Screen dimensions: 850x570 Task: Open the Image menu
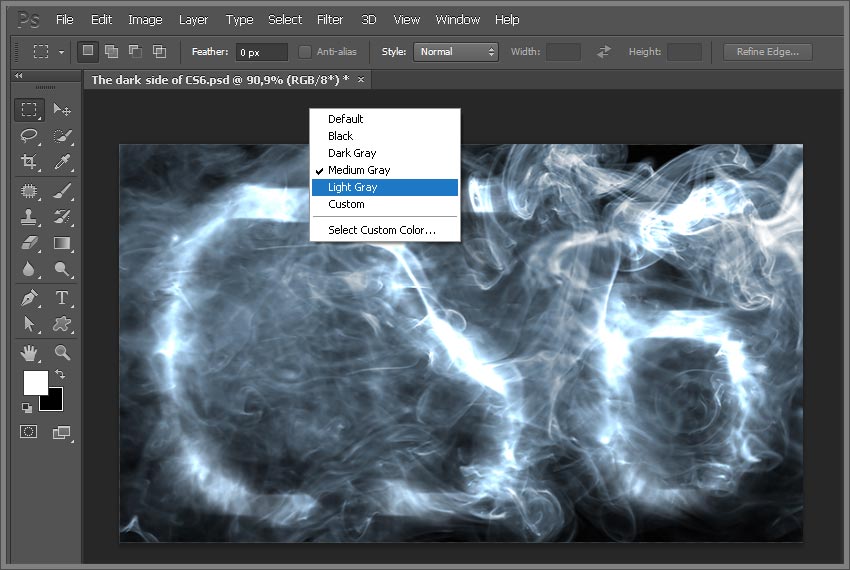click(x=145, y=20)
